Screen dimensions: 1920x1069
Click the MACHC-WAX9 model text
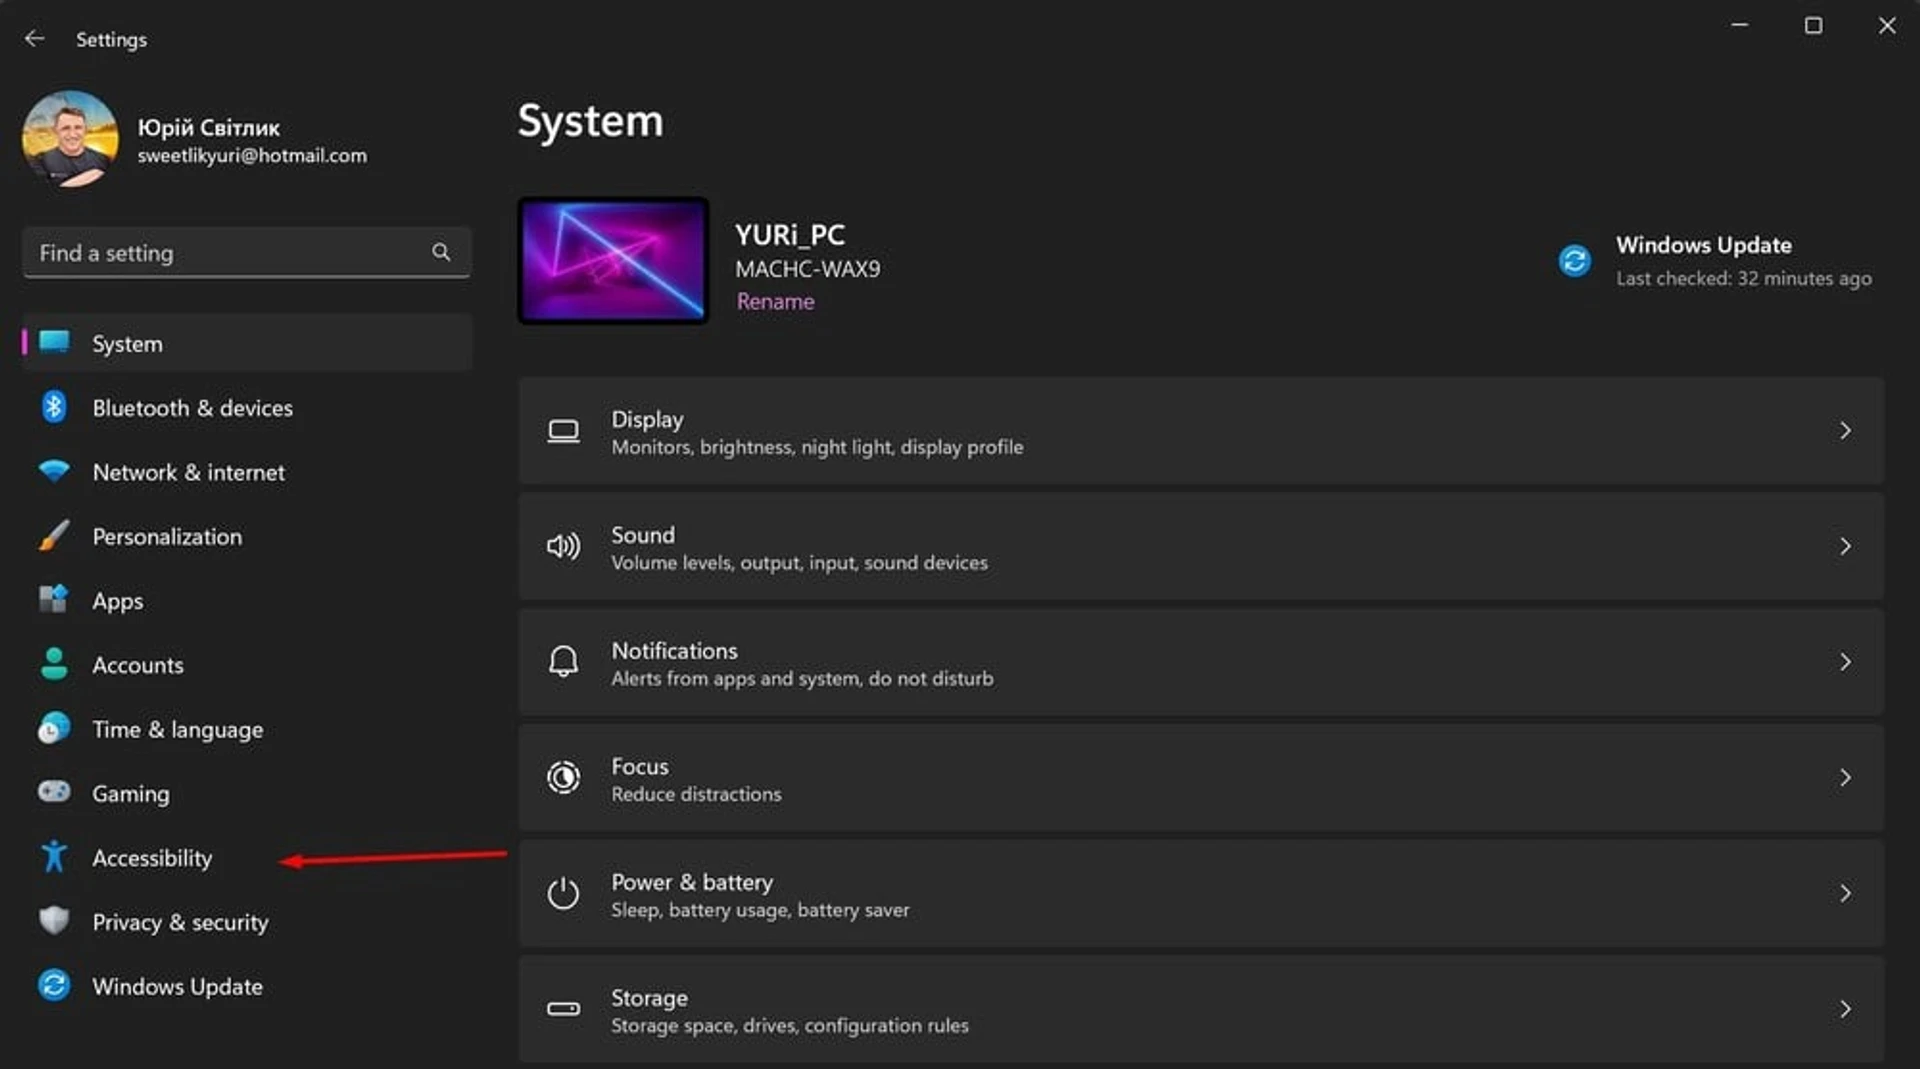tap(808, 269)
